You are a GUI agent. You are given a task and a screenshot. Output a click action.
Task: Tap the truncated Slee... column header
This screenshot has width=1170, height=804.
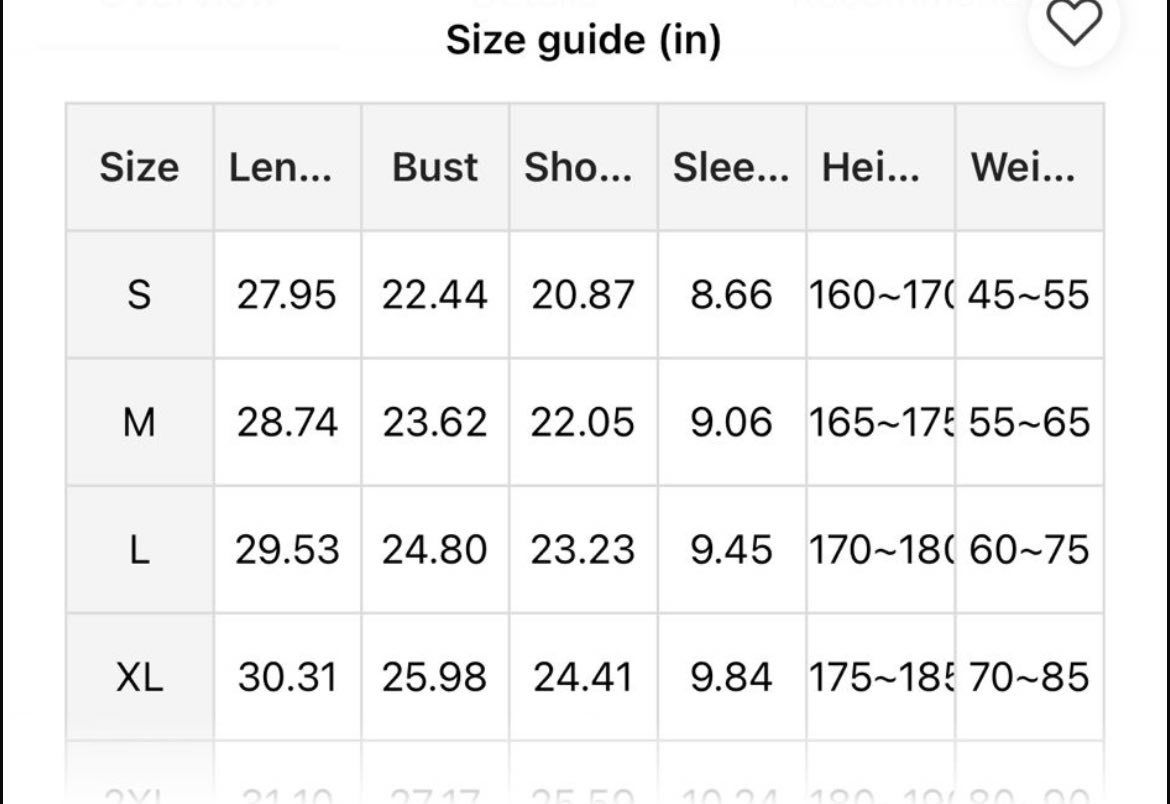click(731, 167)
